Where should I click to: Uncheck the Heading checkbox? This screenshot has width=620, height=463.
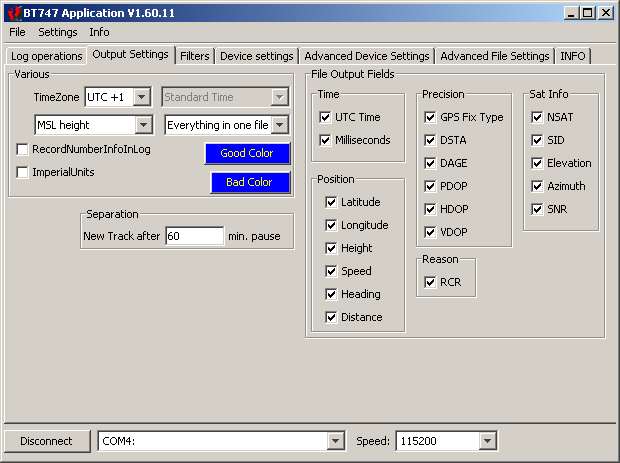pos(331,294)
